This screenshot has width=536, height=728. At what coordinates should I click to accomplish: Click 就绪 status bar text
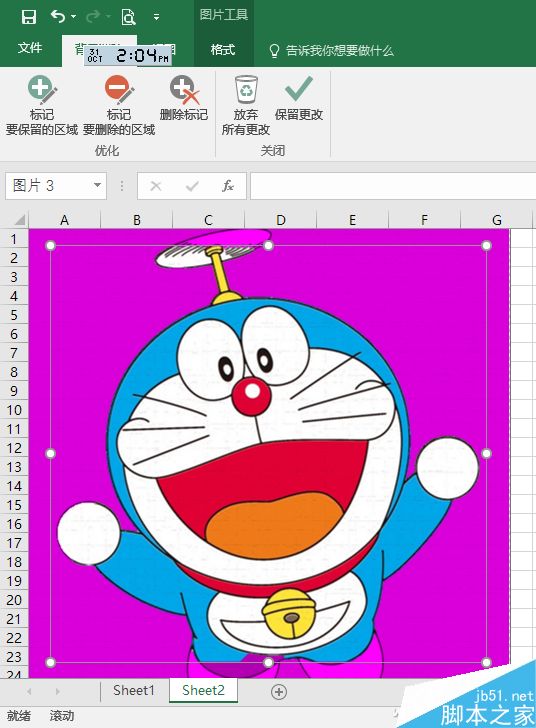coord(19,715)
